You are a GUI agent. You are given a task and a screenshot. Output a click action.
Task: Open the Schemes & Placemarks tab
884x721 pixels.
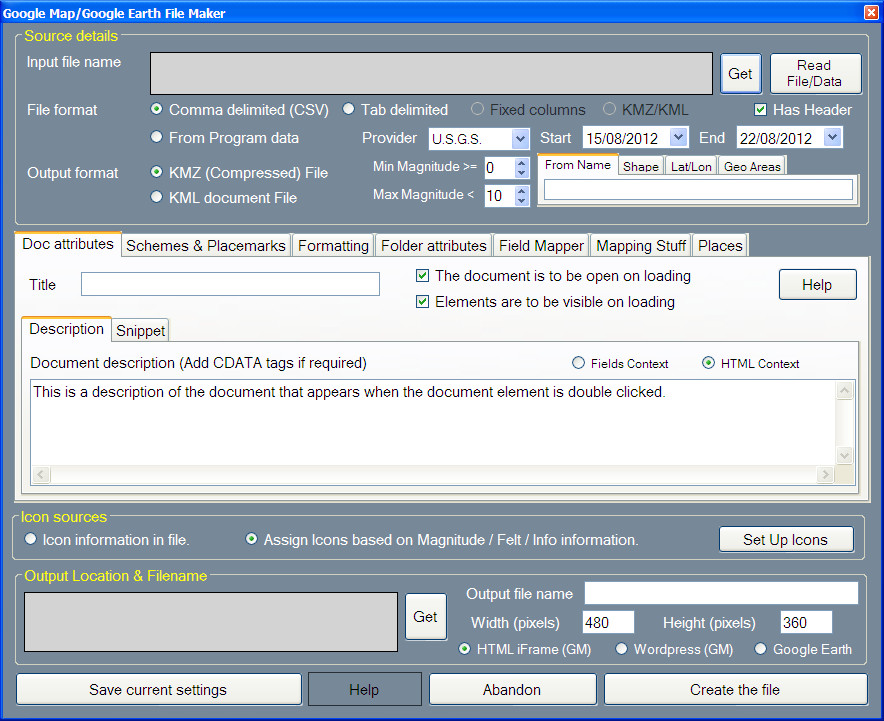coord(206,245)
